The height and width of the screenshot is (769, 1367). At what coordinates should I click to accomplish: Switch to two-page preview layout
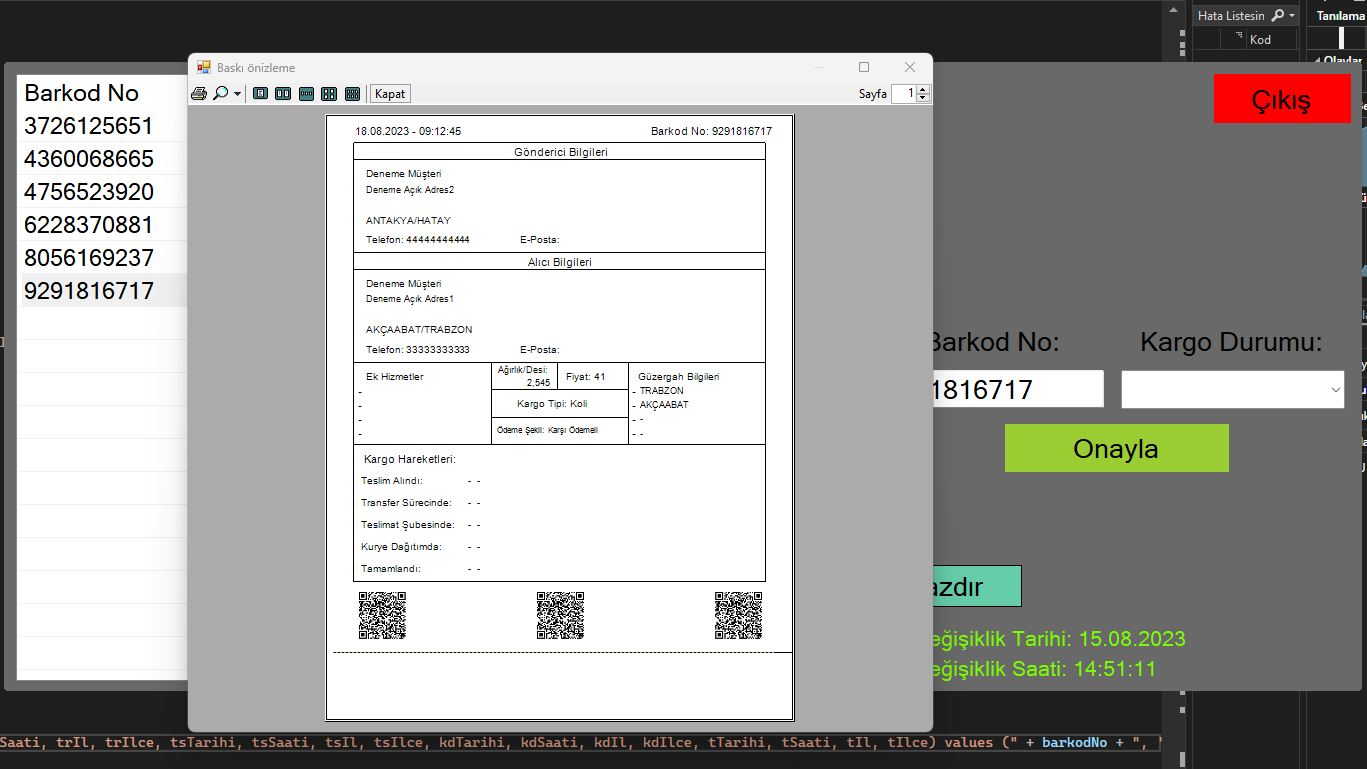tap(283, 93)
